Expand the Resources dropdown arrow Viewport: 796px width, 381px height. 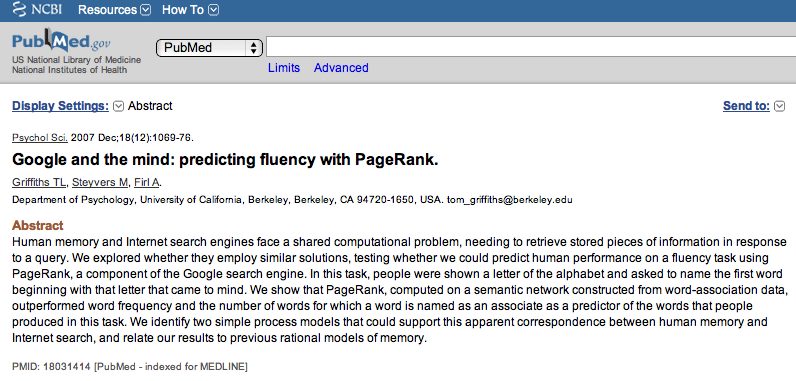click(x=145, y=10)
